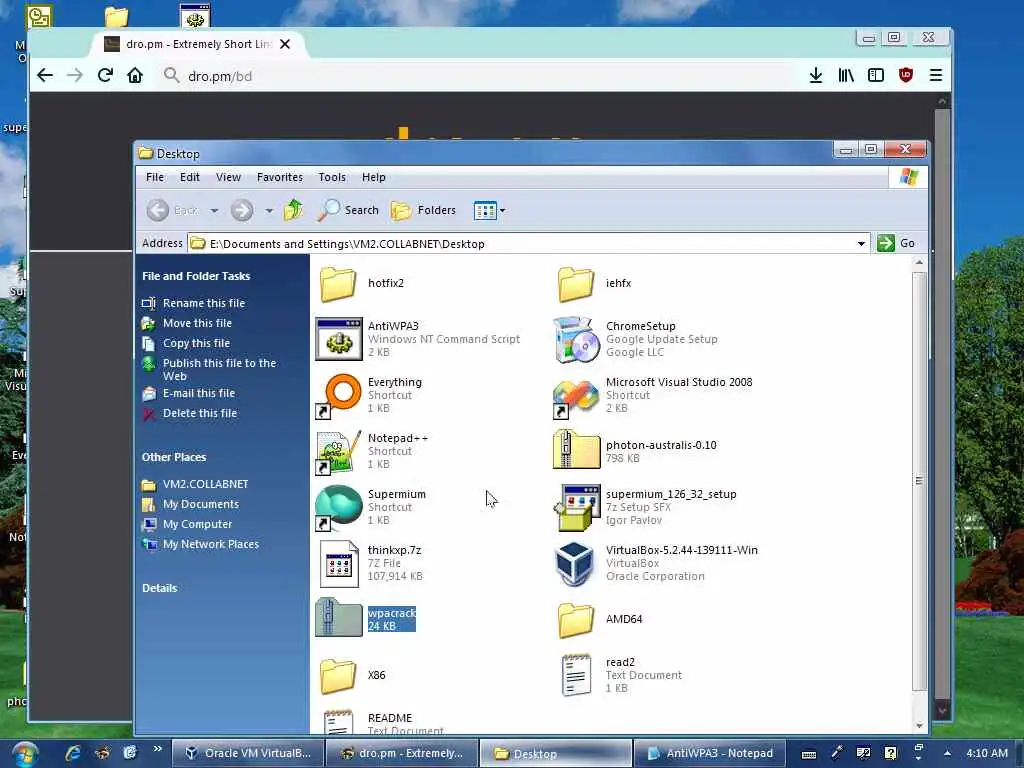1024x768 pixels.
Task: Open My Documents in Other Places
Action: tap(200, 504)
